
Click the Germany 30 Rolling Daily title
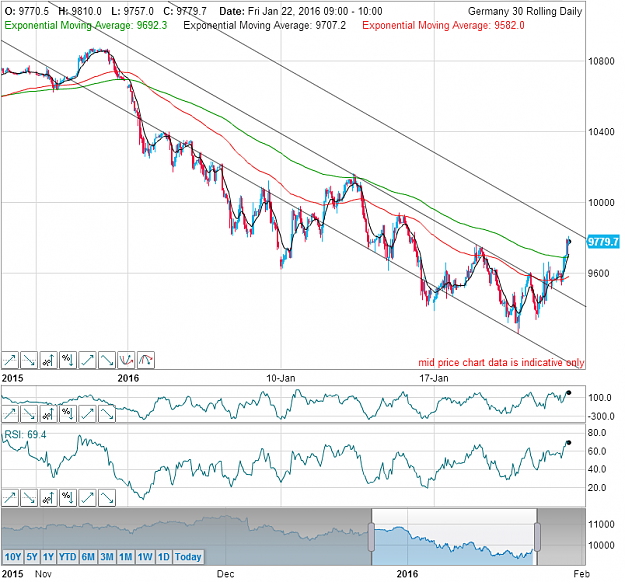point(525,11)
